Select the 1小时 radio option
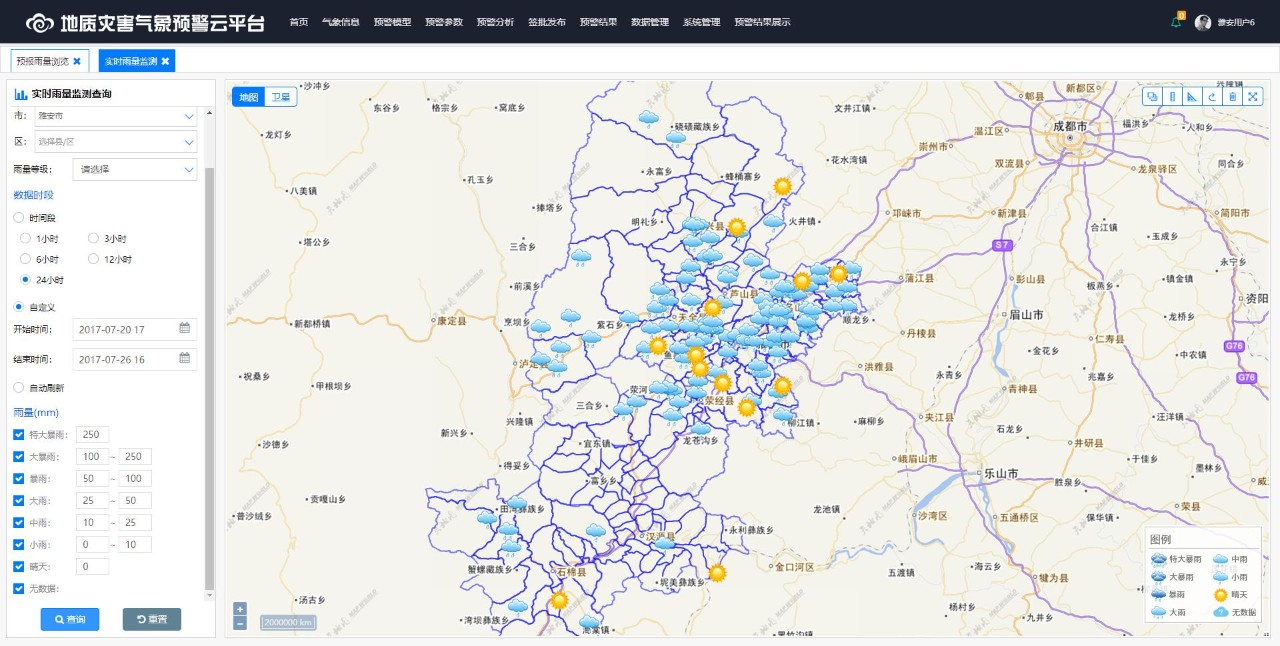 [x=26, y=238]
